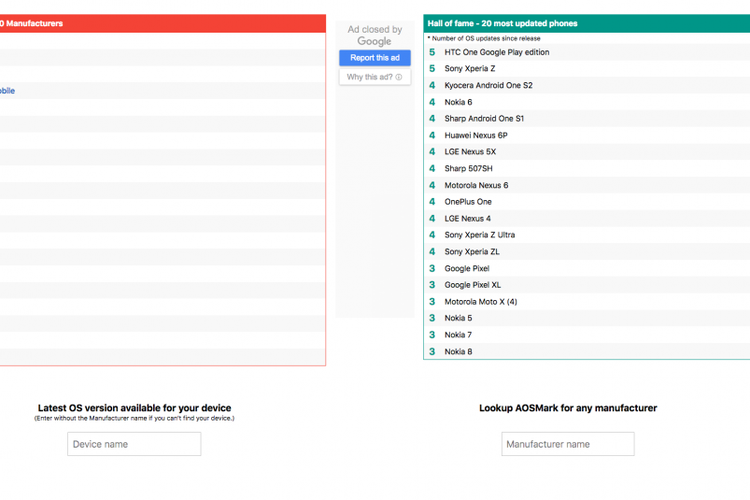Select the Nokia 8 row

458,352
